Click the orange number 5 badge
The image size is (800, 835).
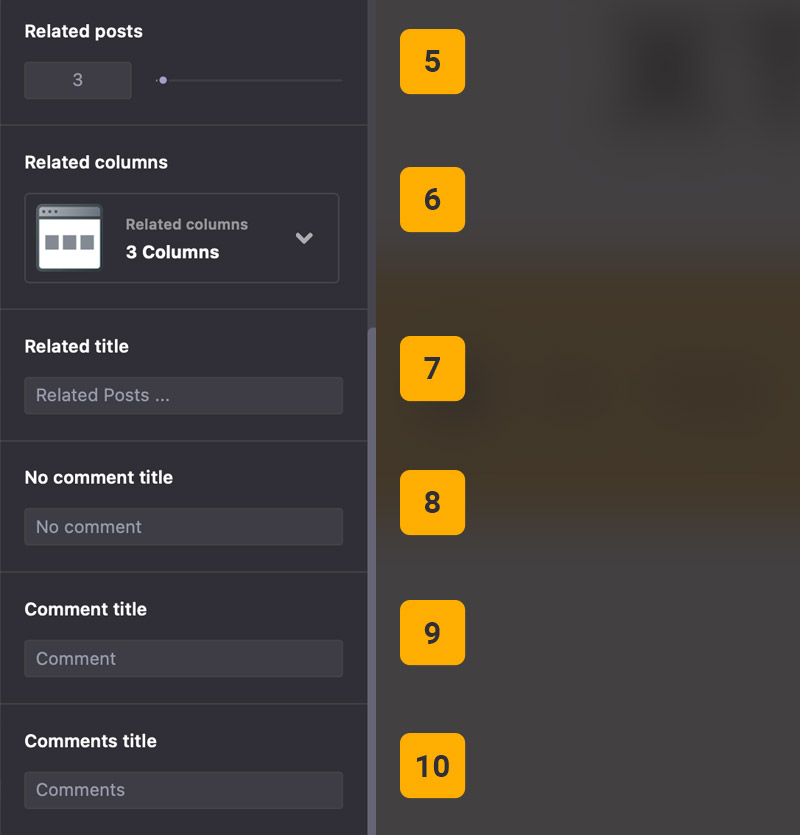point(432,62)
